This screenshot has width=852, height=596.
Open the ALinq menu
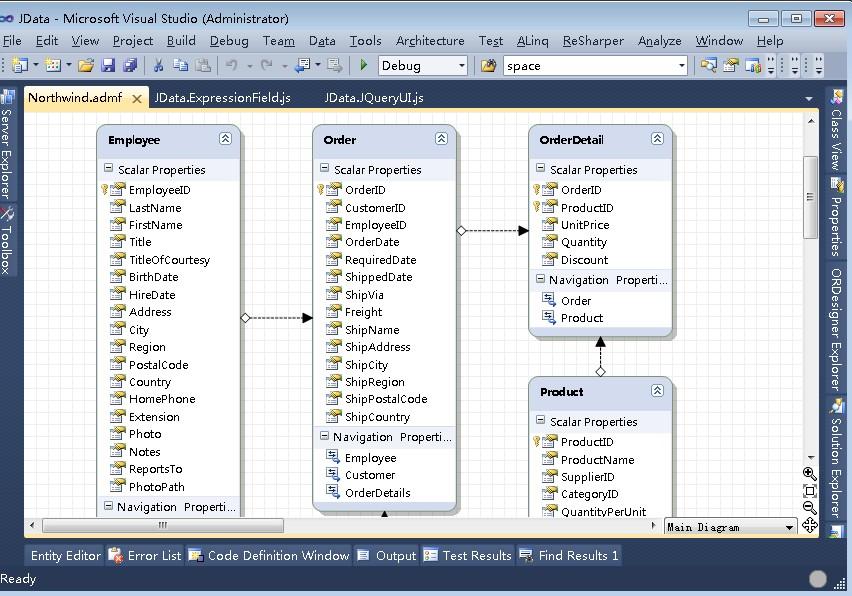click(x=532, y=41)
